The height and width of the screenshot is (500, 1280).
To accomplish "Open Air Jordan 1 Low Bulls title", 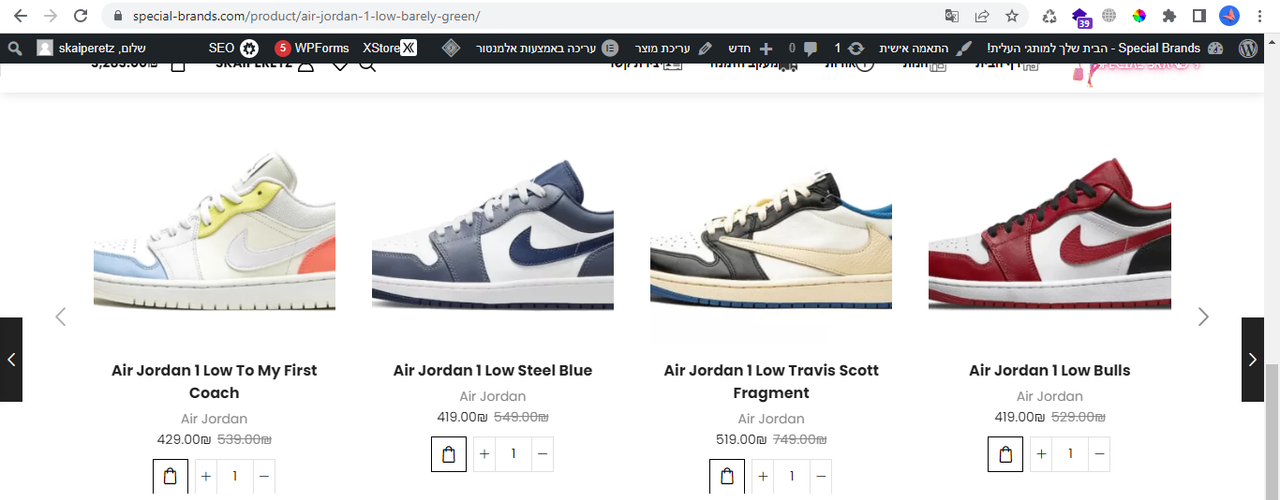I will 1049,370.
